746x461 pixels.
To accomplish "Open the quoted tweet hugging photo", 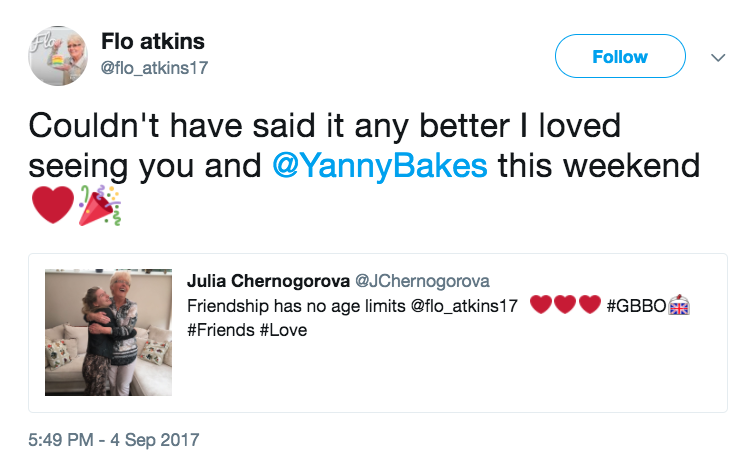I will [x=109, y=332].
